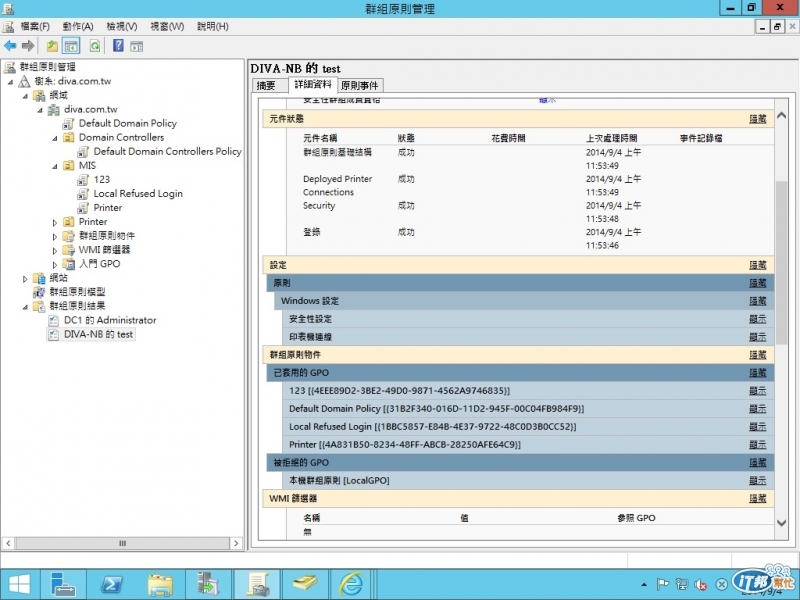The image size is (800, 600).
Task: Select the Default Domain Controllers Policy item
Action: pyautogui.click(x=167, y=151)
